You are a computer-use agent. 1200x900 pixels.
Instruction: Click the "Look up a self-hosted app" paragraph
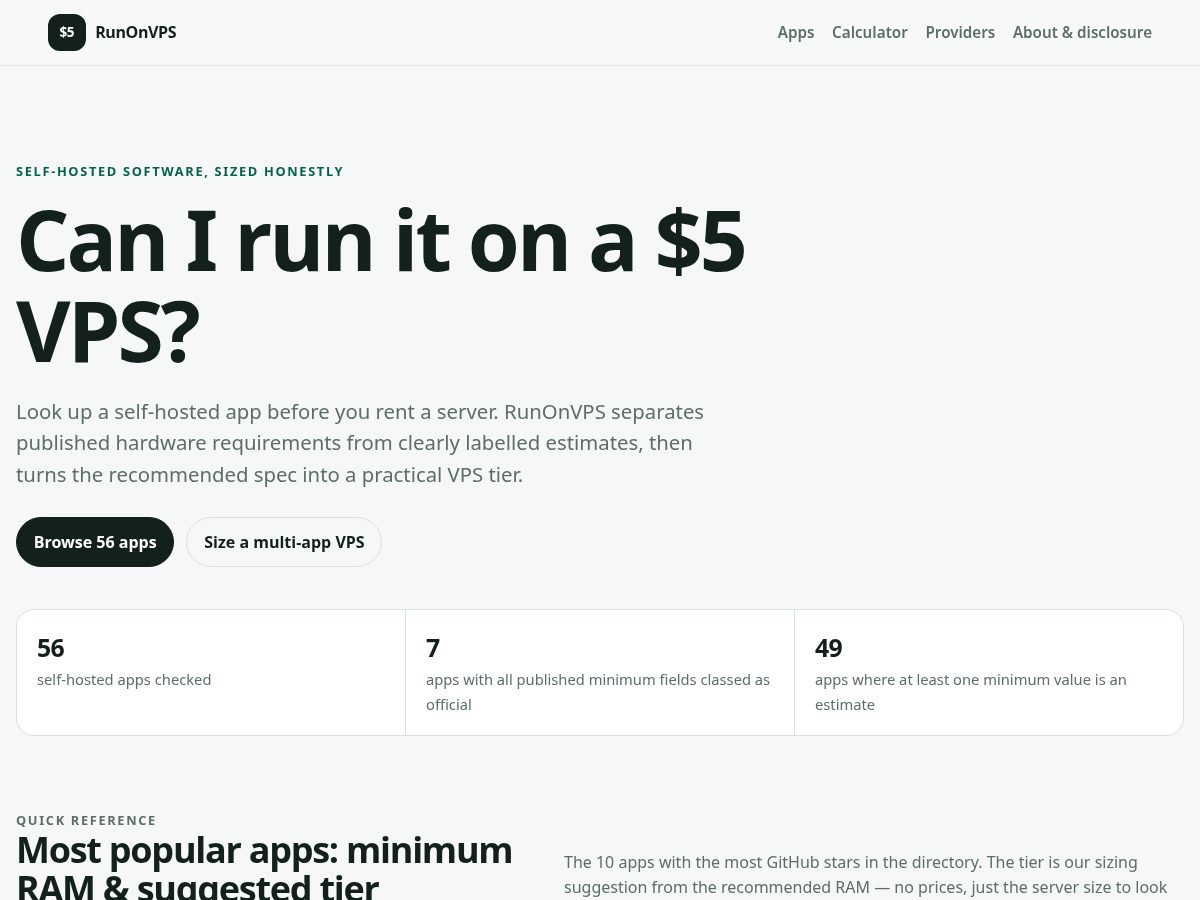[x=360, y=443]
